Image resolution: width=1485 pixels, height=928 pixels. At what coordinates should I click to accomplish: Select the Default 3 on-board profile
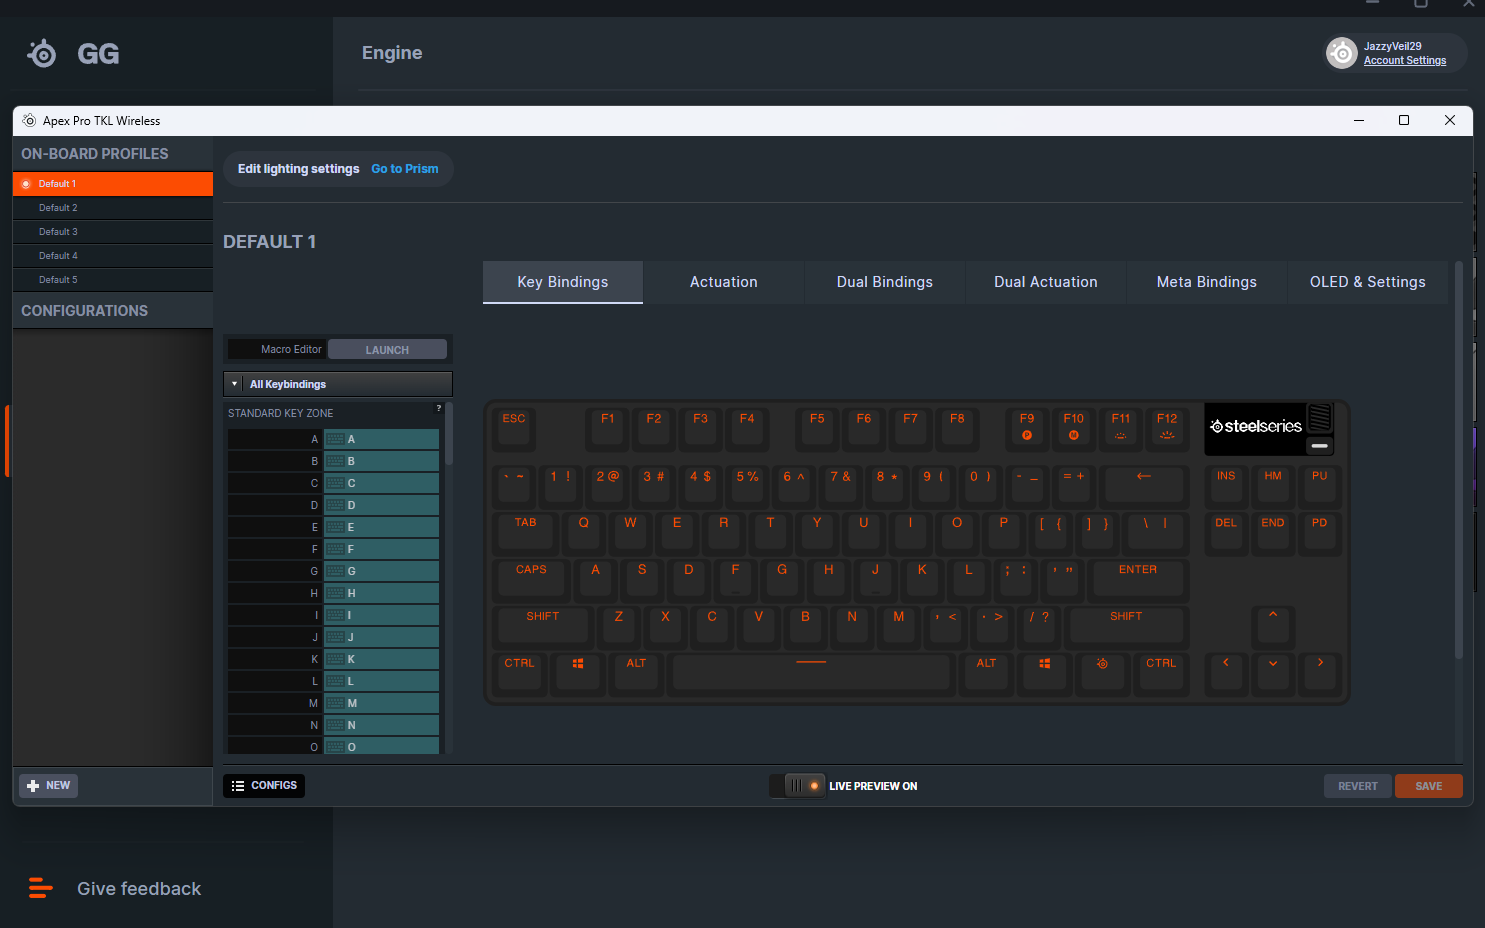pyautogui.click(x=113, y=232)
